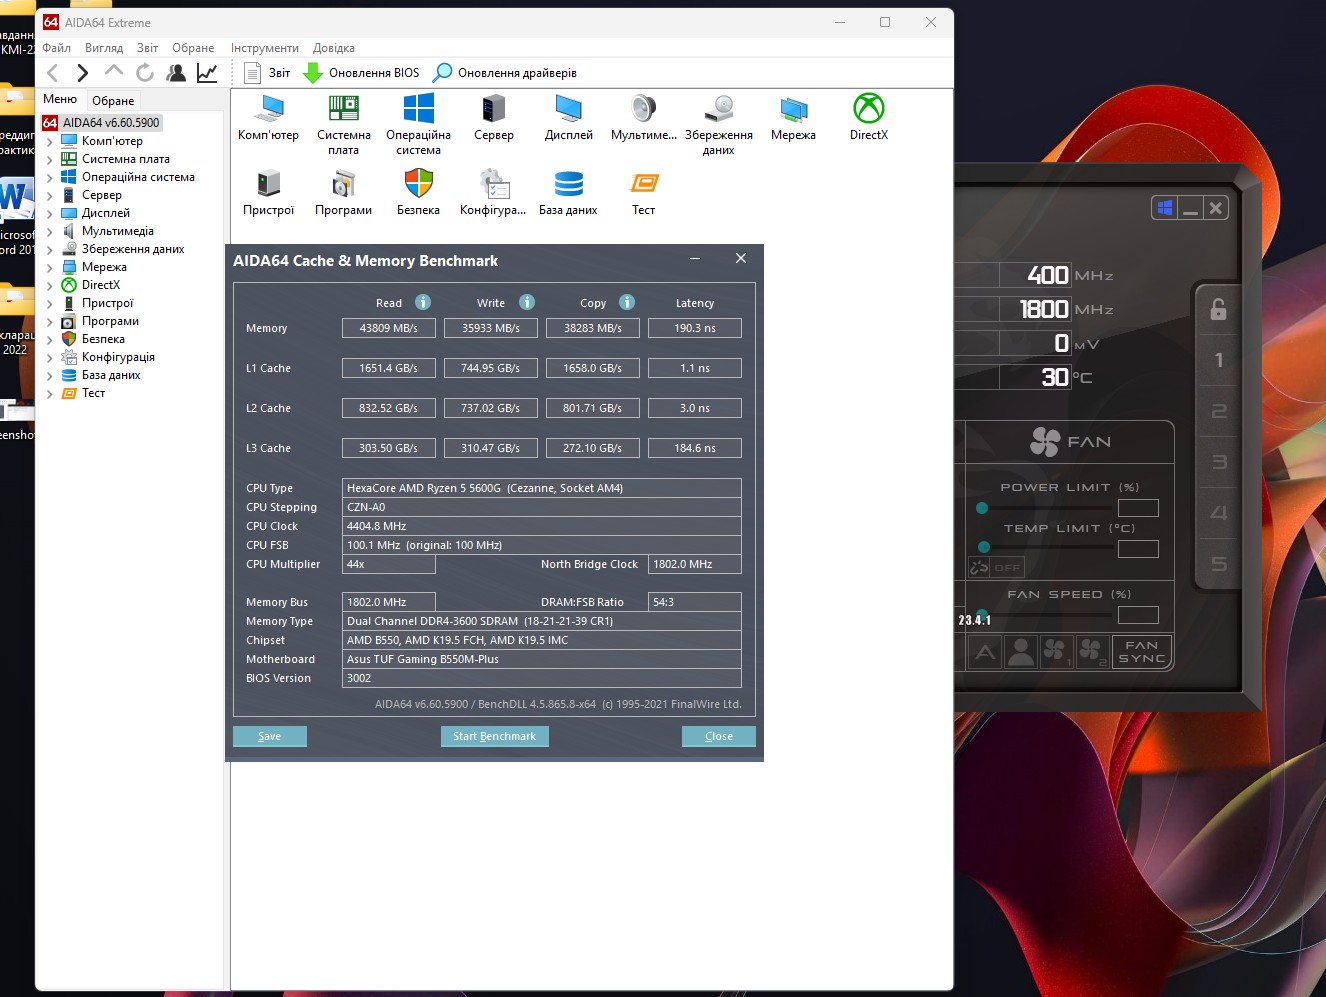
Task: Click the Power Limit value box in Afterburner
Action: pos(1138,508)
